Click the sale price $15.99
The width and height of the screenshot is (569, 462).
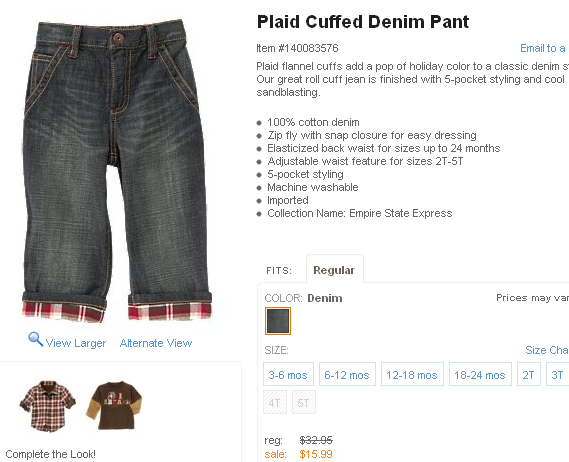(316, 454)
